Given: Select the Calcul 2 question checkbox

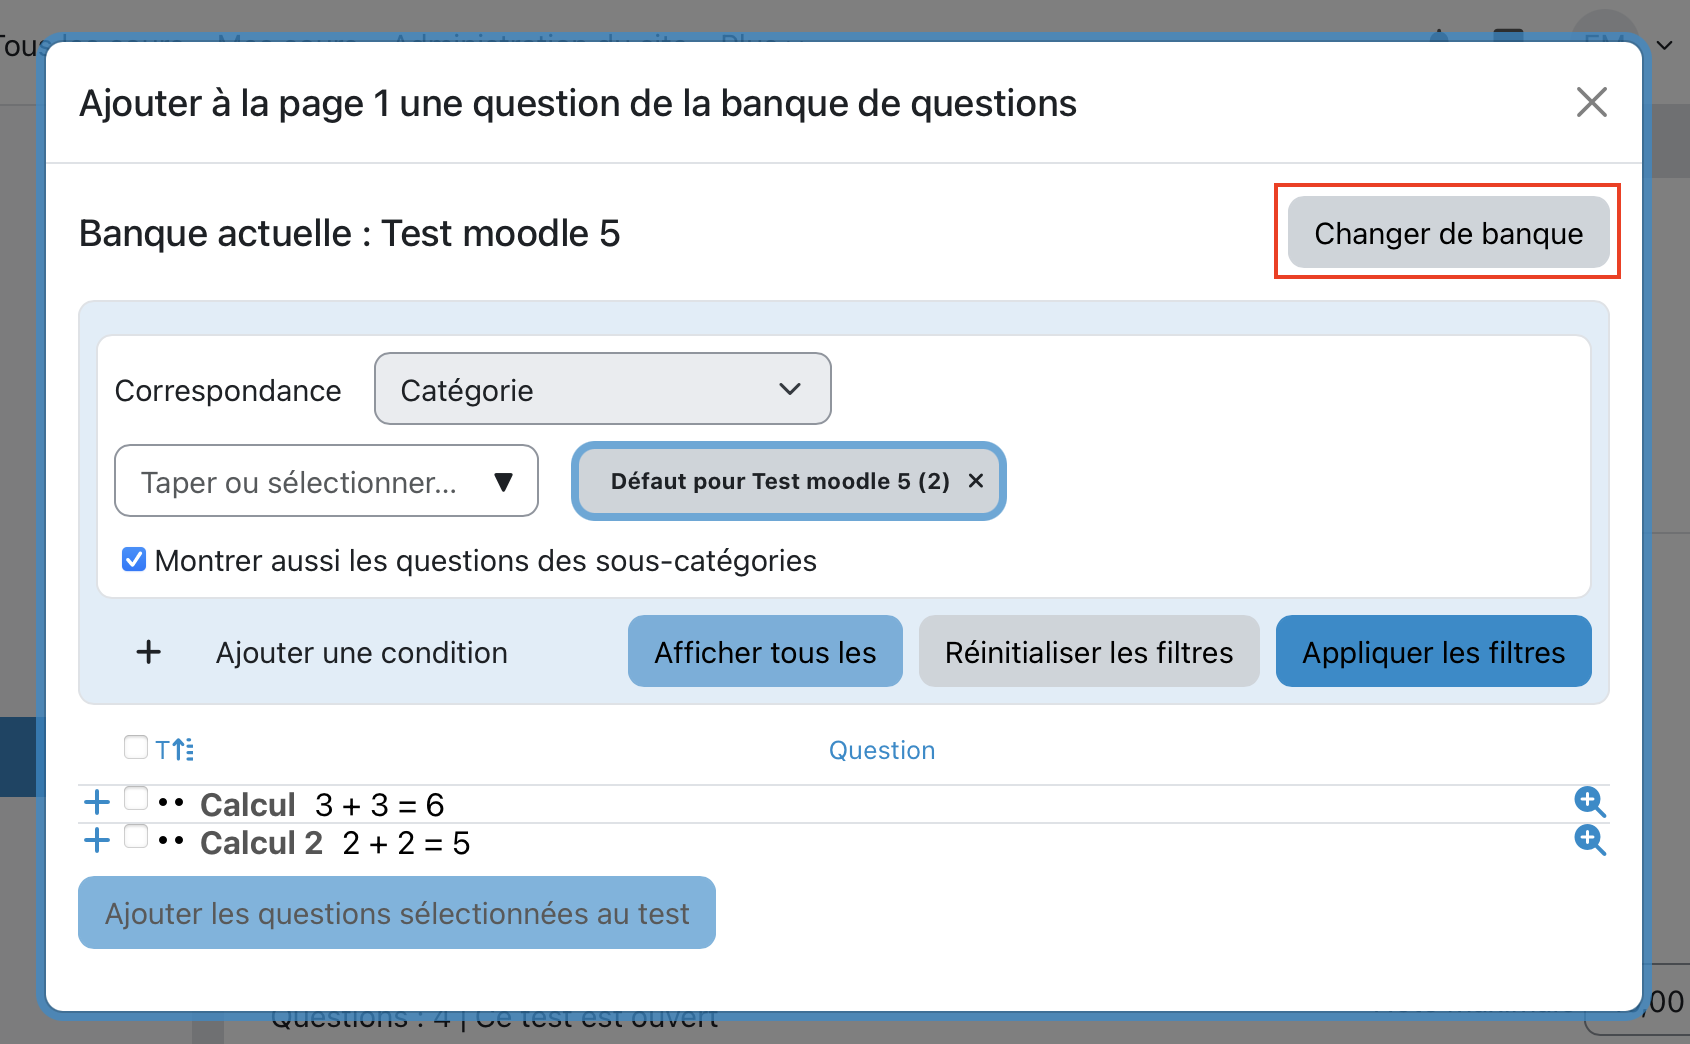Looking at the screenshot, I should pos(136,836).
